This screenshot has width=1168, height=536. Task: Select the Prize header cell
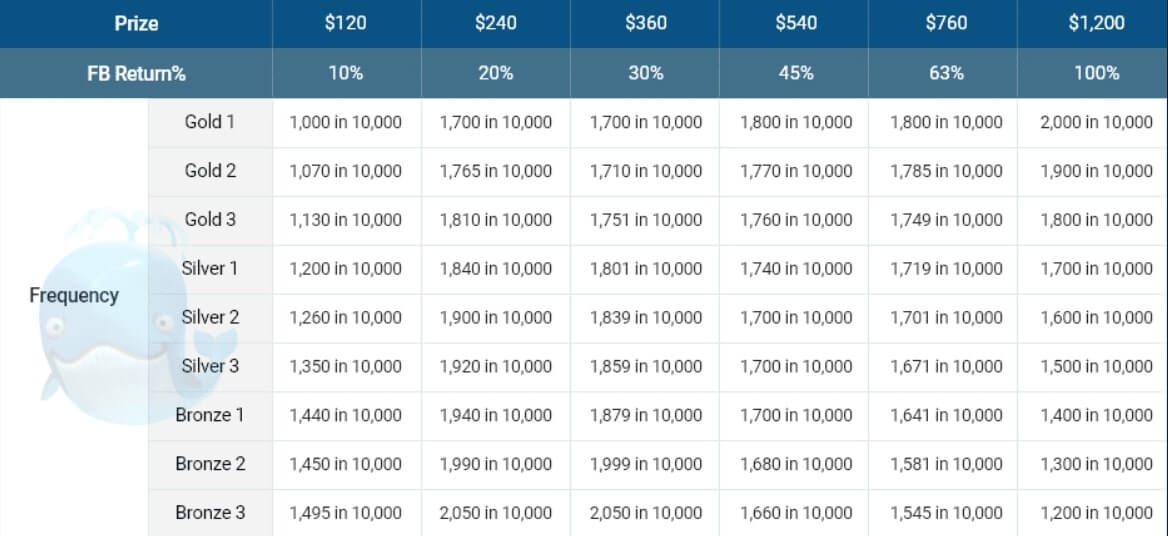(x=136, y=23)
